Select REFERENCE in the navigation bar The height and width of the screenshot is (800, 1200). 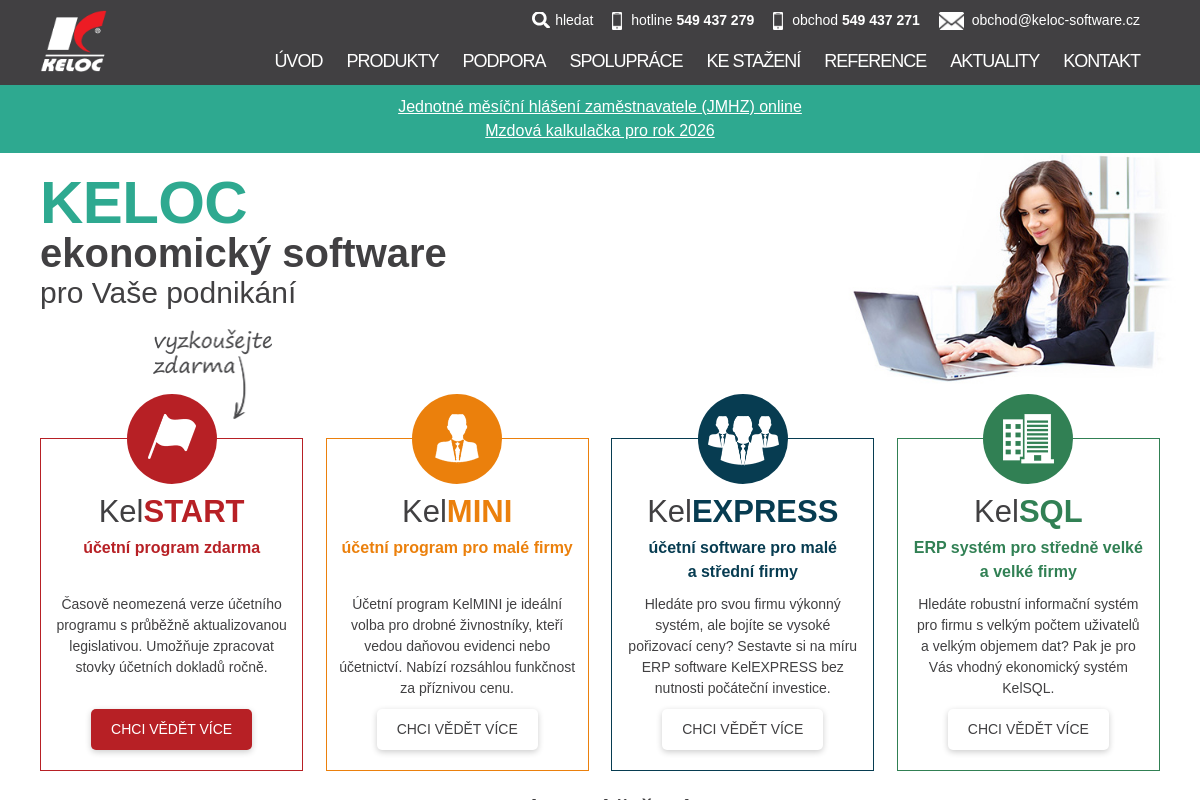(x=875, y=60)
